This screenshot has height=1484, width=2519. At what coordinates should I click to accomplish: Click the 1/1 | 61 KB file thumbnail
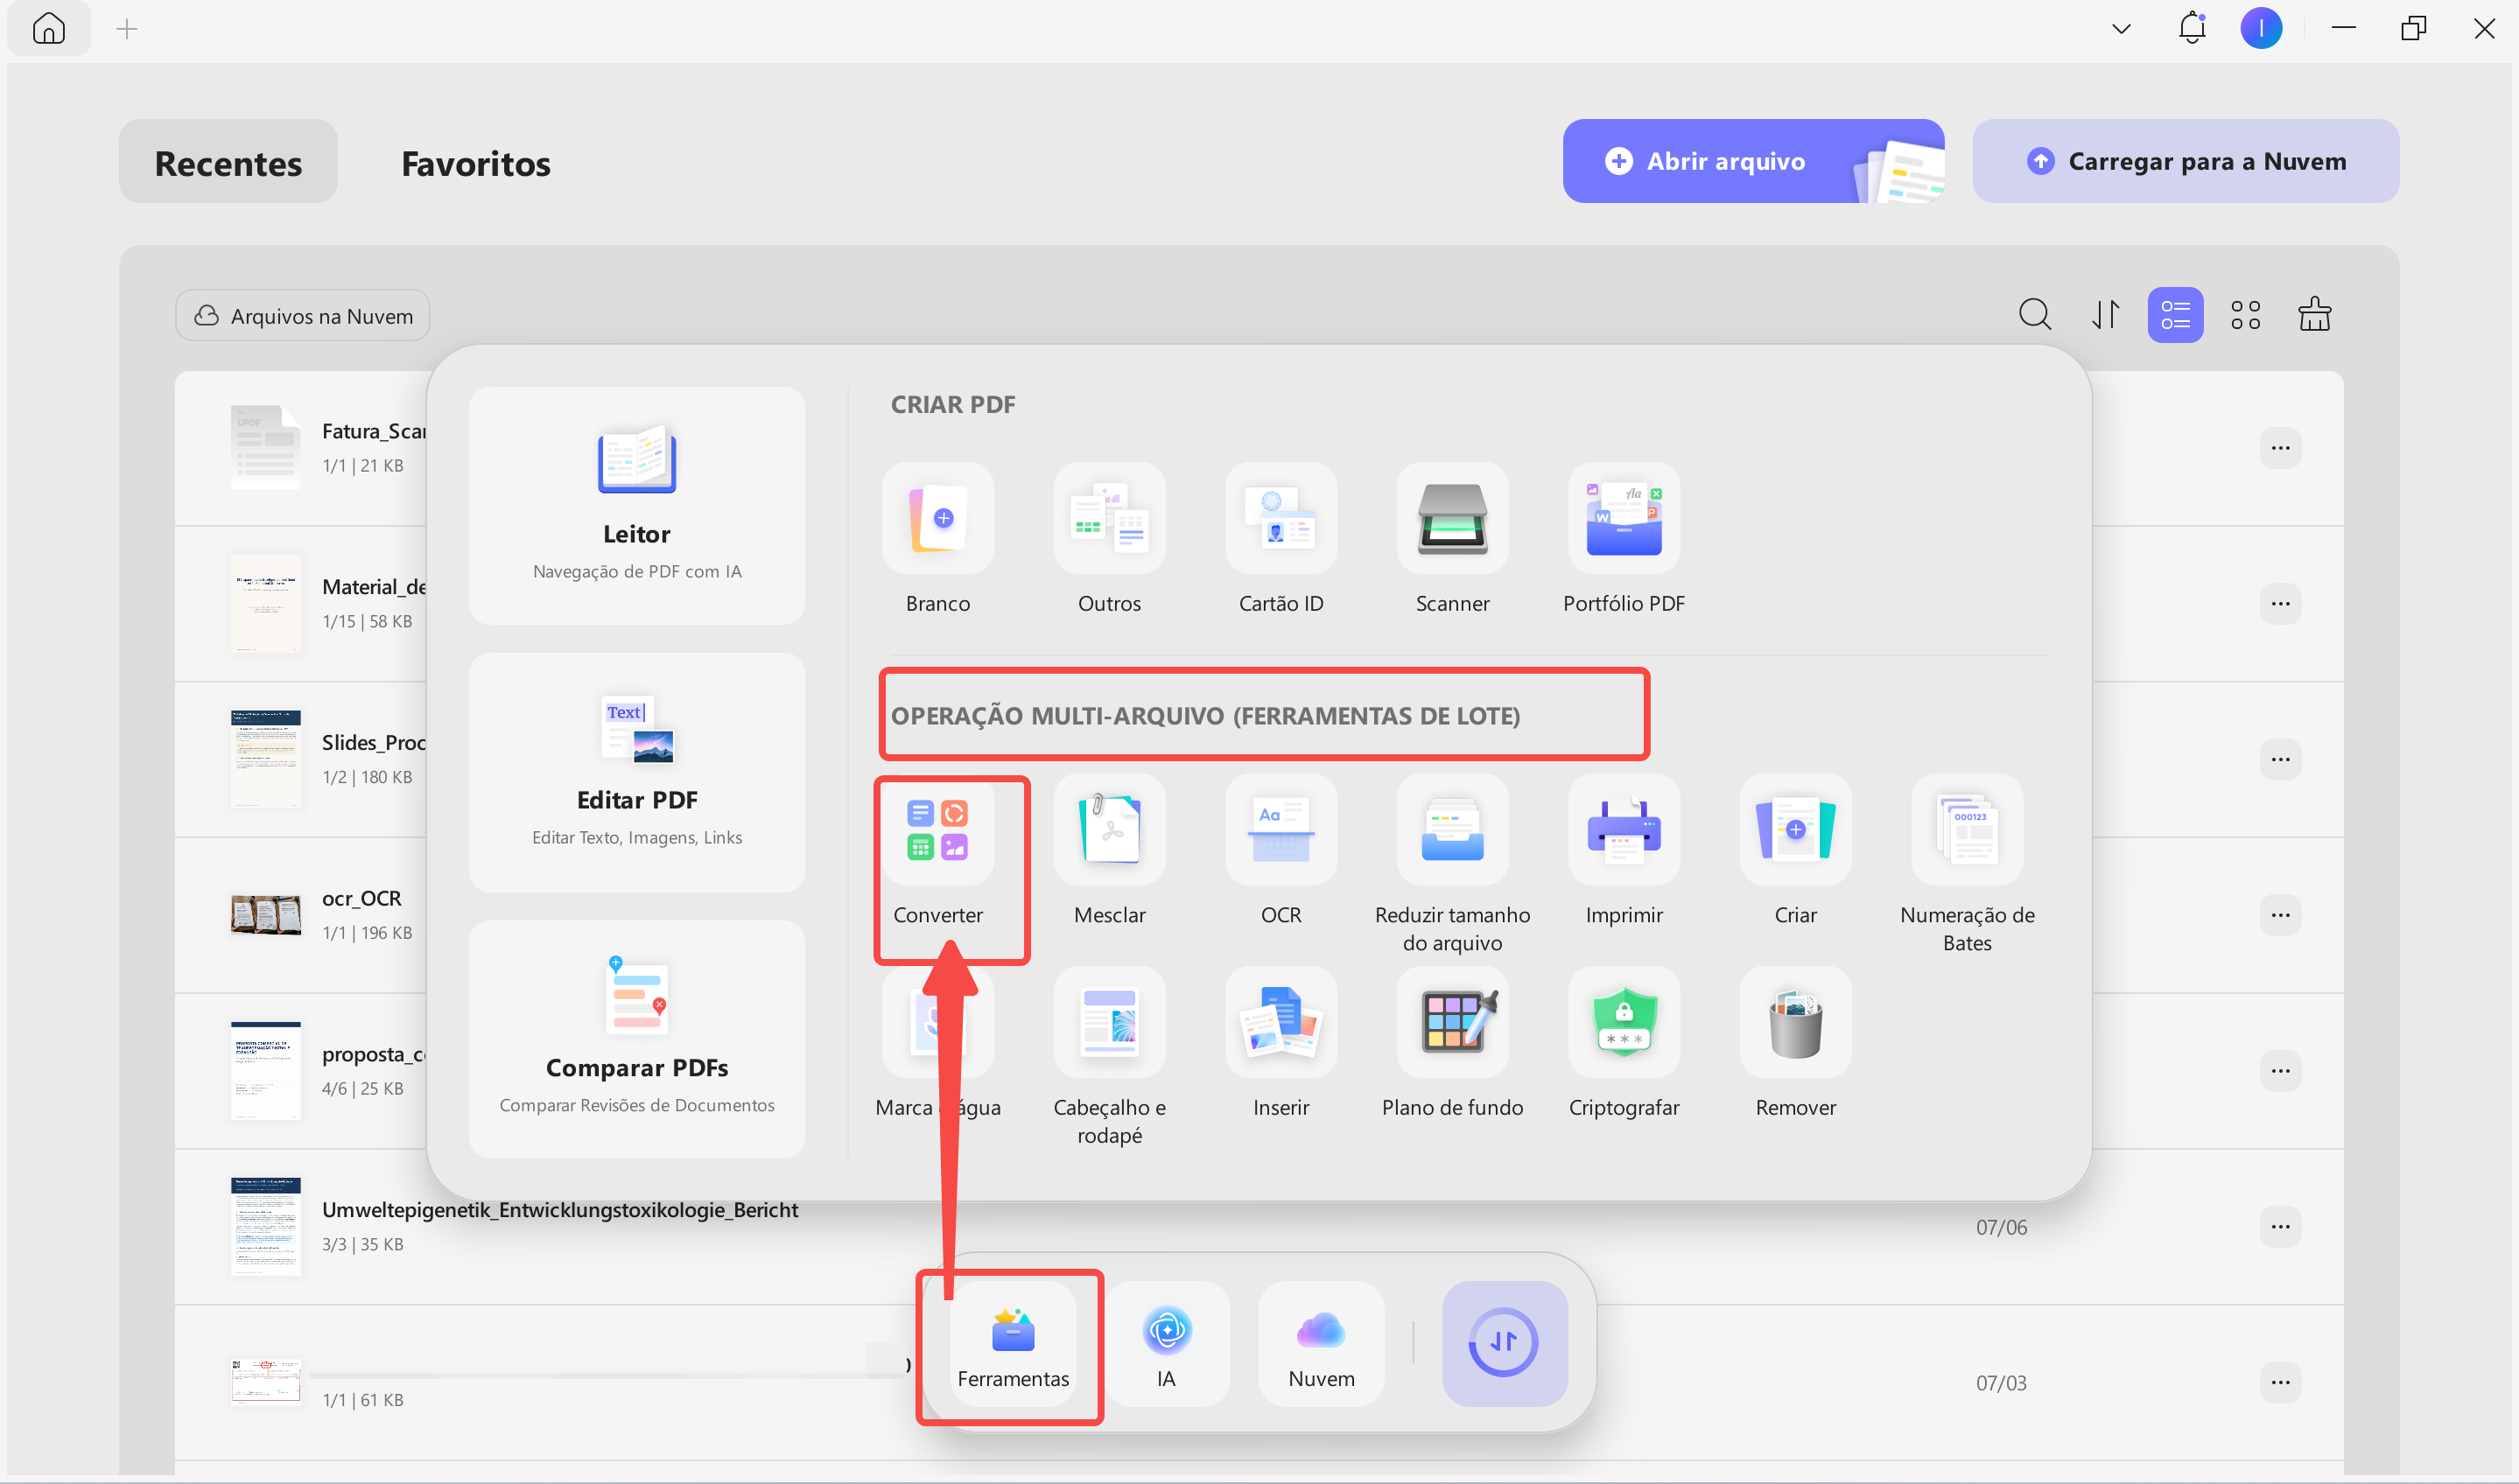265,1383
